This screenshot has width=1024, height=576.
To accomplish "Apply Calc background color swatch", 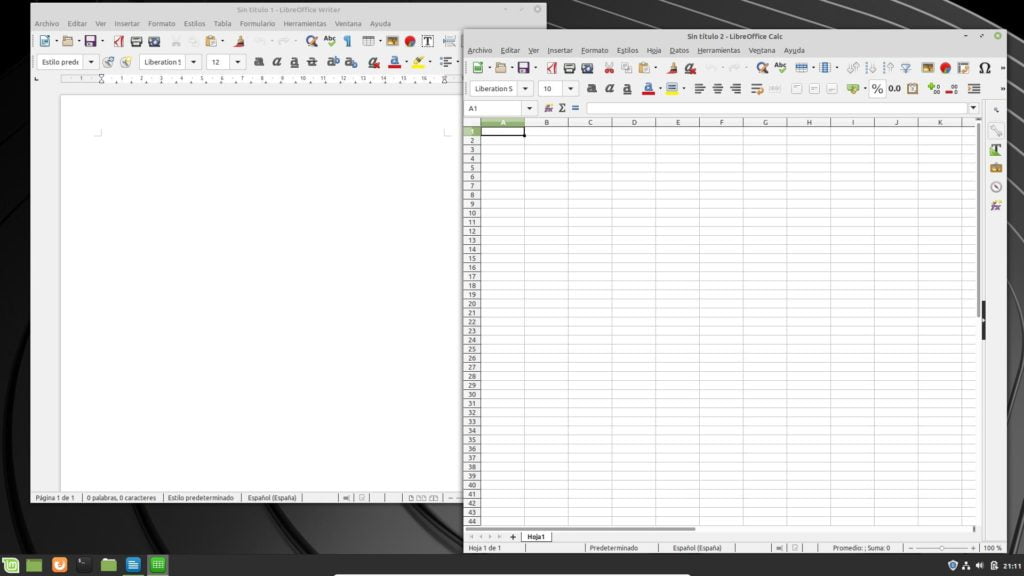I will [671, 89].
